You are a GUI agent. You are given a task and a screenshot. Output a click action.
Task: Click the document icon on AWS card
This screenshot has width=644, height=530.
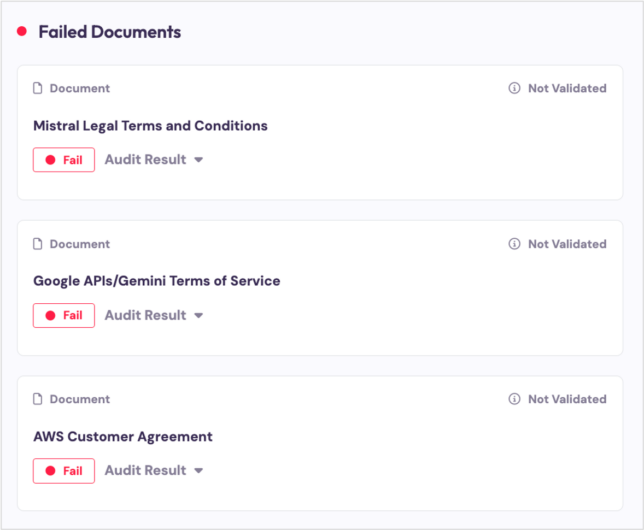(x=38, y=399)
